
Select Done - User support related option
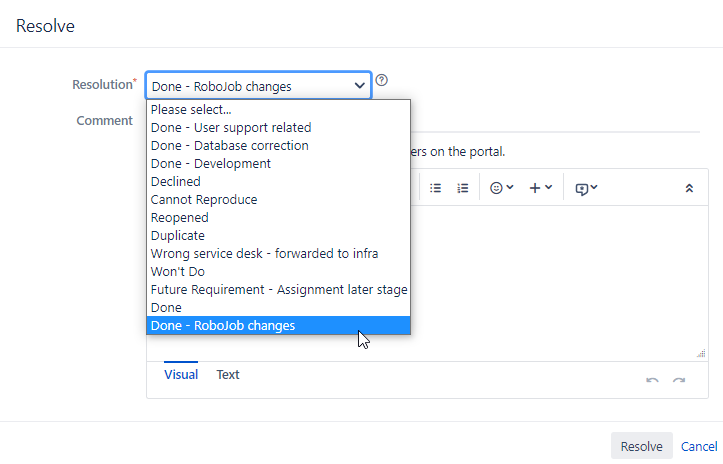tap(279, 128)
